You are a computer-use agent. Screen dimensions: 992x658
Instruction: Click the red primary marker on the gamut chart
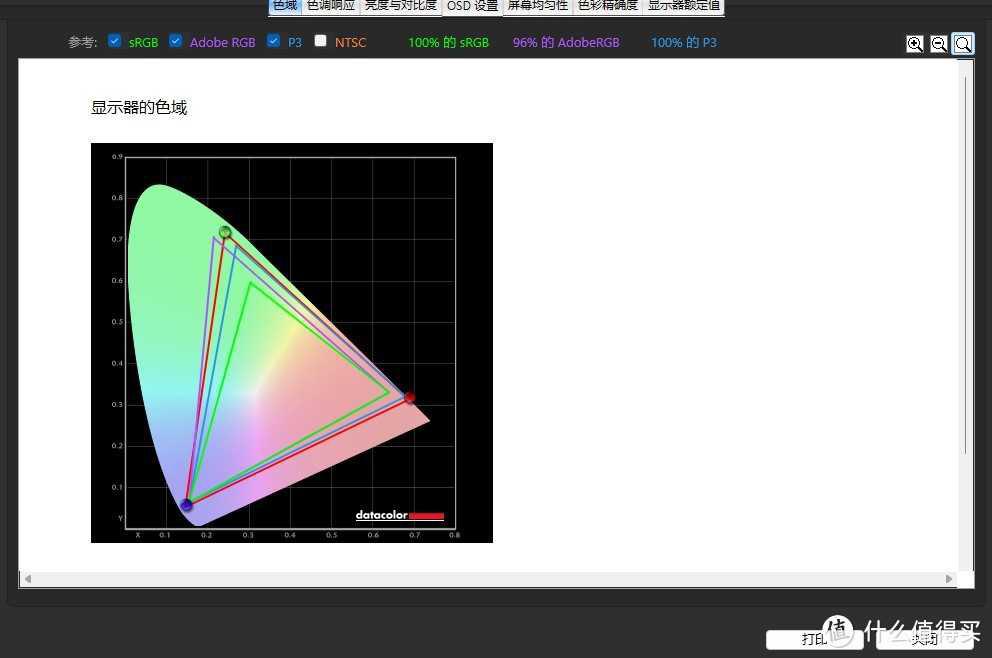(409, 398)
